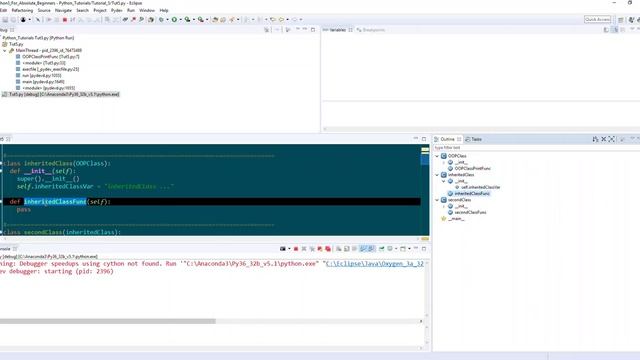
Task: Click the Open Perspective icon beside Quick Access
Action: click(x=620, y=20)
